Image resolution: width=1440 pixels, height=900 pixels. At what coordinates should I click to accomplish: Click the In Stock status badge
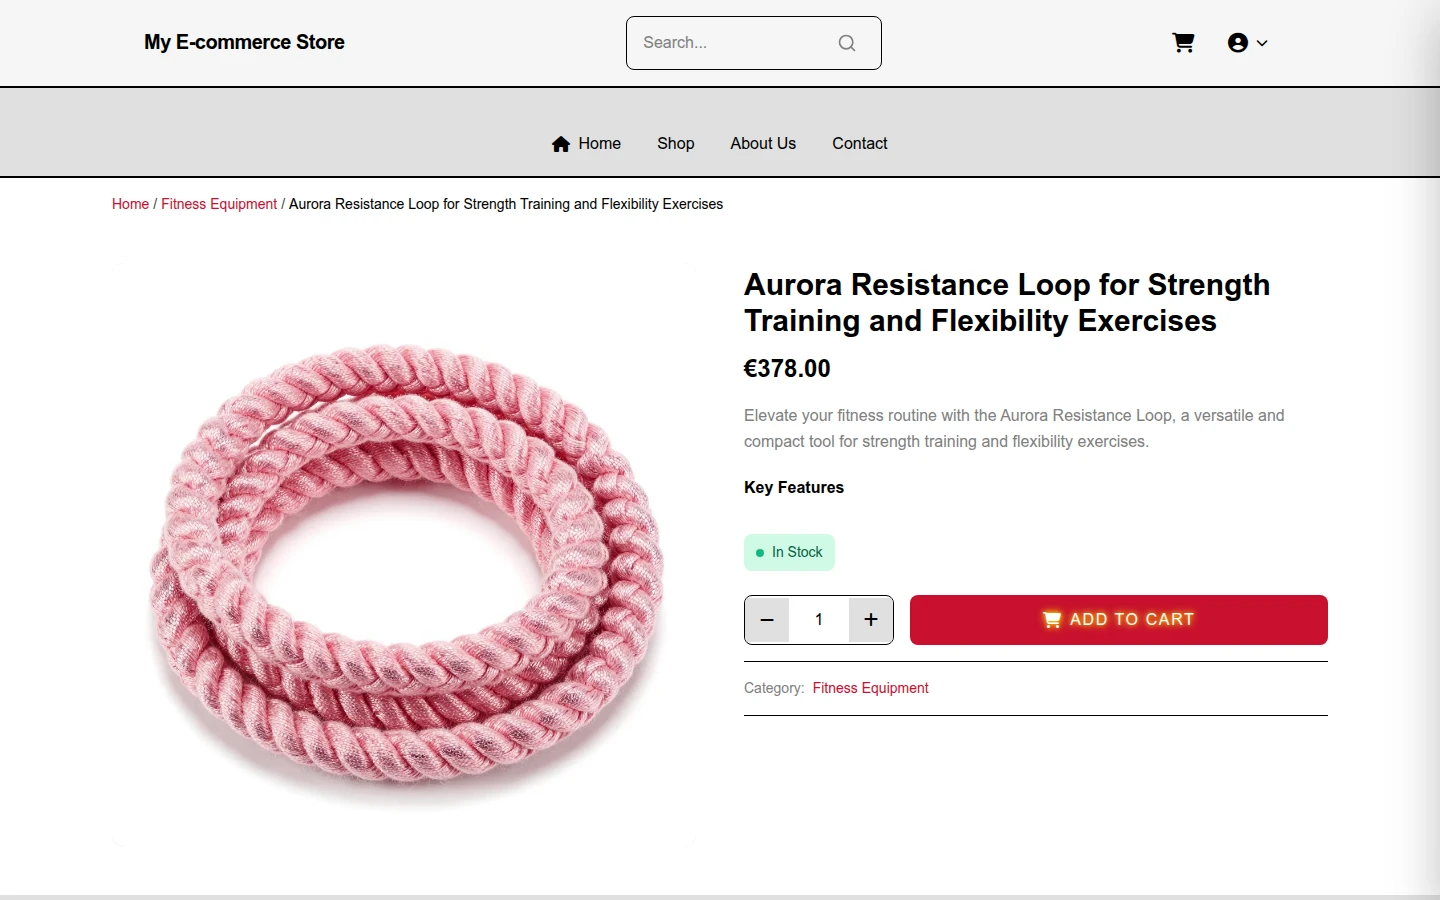(x=789, y=553)
